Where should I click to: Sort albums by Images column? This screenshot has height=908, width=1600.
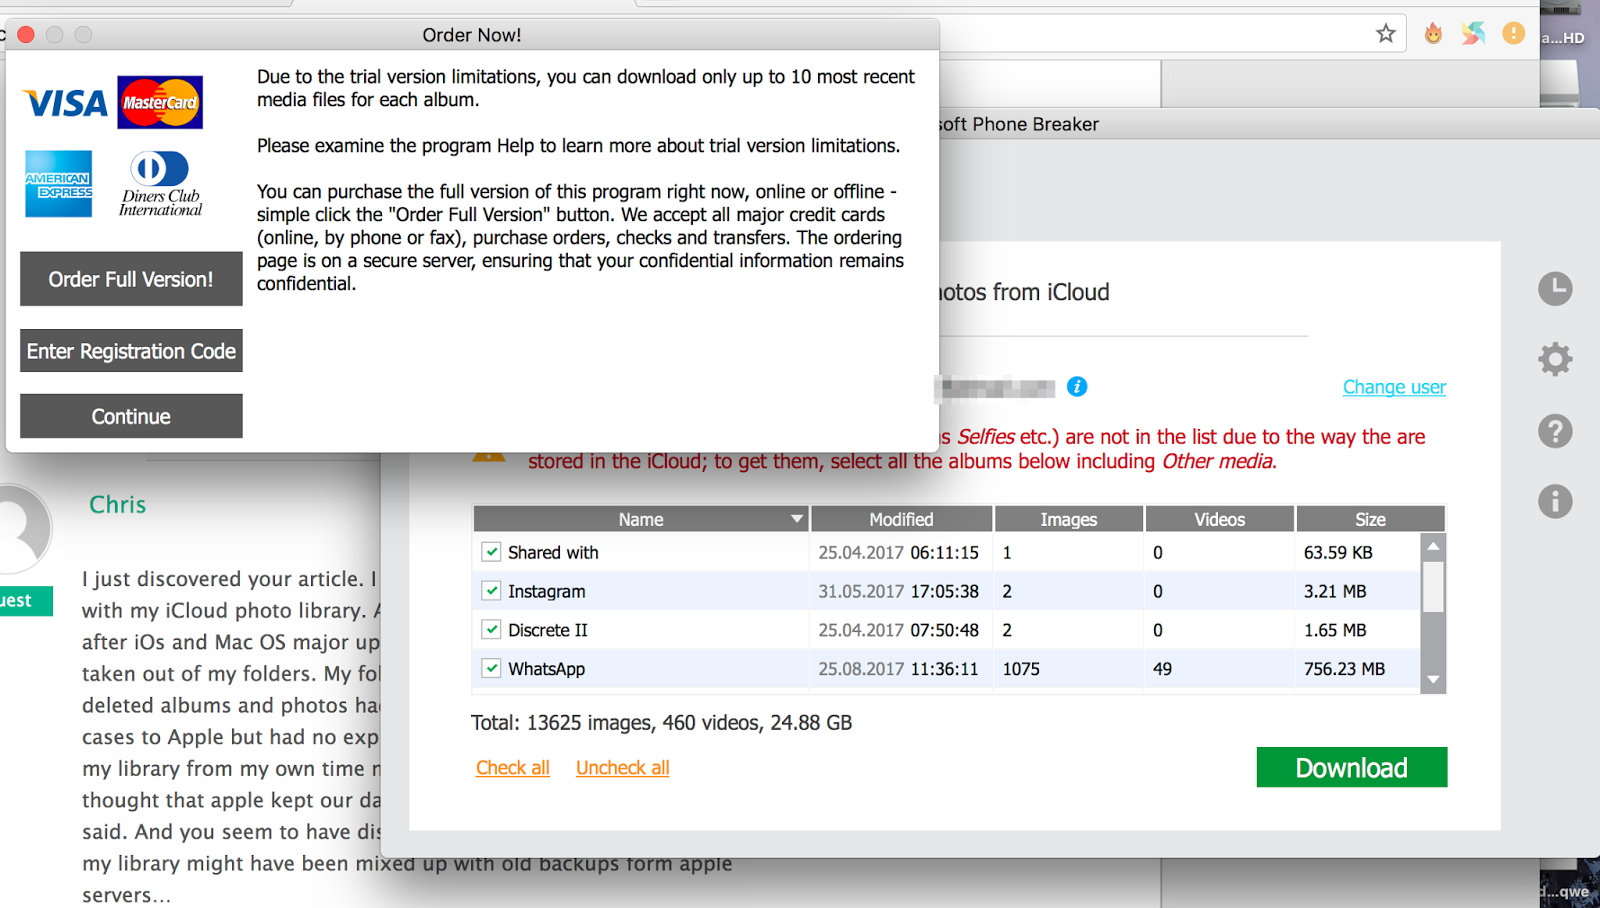point(1068,519)
